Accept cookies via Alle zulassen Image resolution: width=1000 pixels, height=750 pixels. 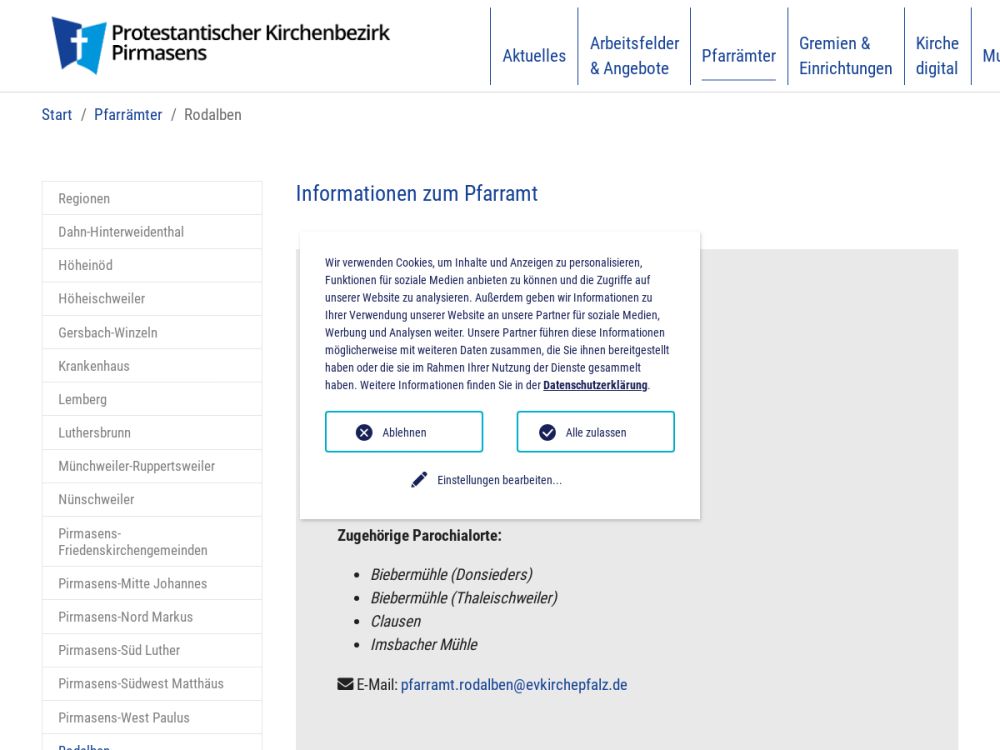click(x=595, y=432)
